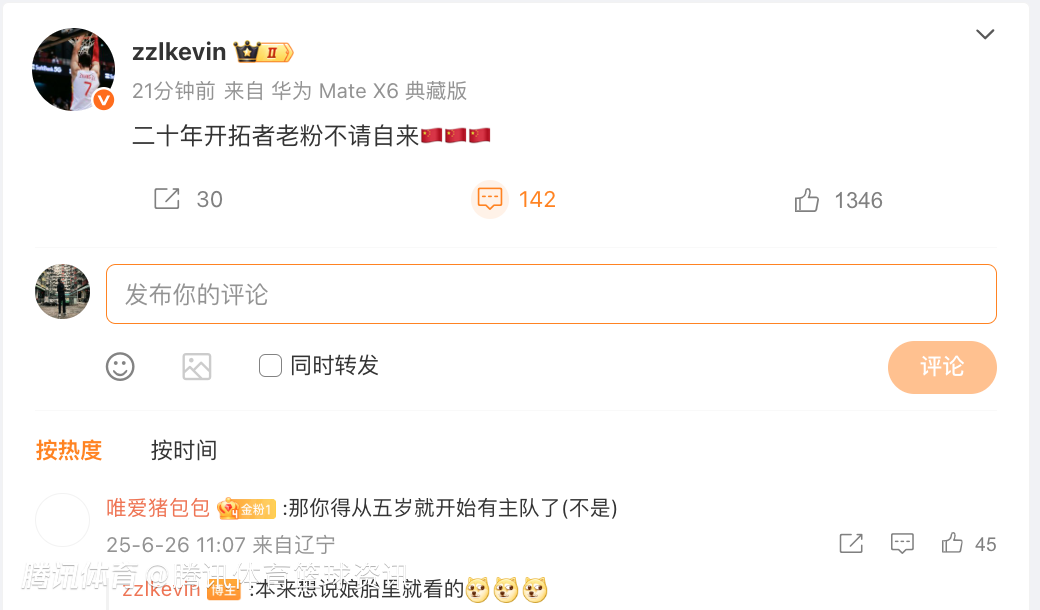Click your own avatar beside comment box
The width and height of the screenshot is (1040, 610).
(x=62, y=292)
